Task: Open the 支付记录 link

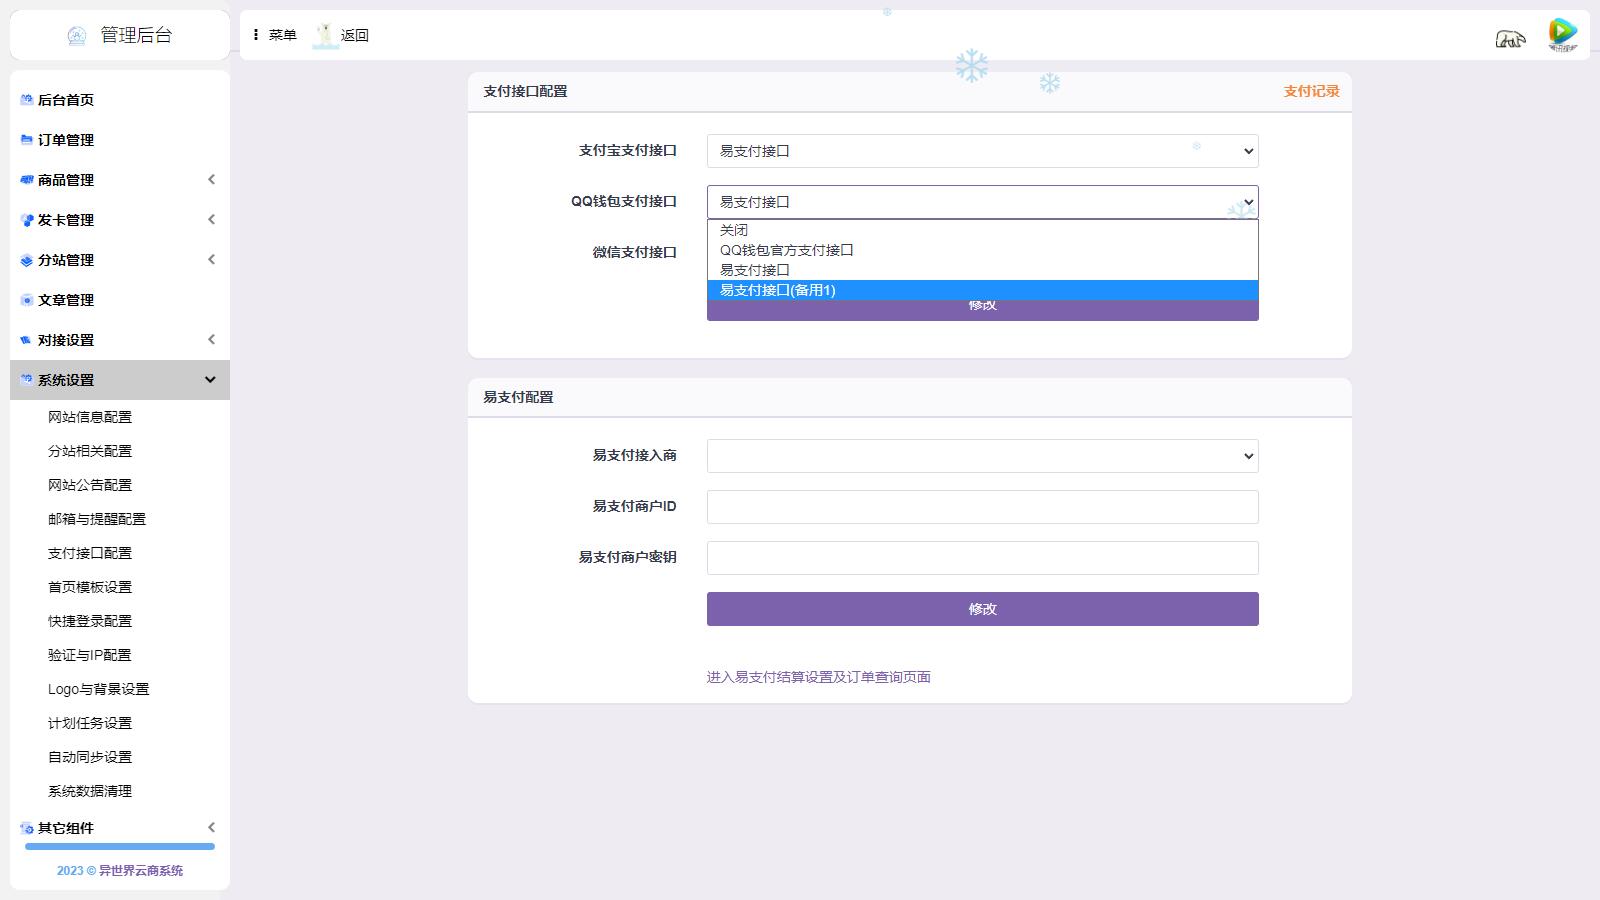Action: coord(1311,91)
